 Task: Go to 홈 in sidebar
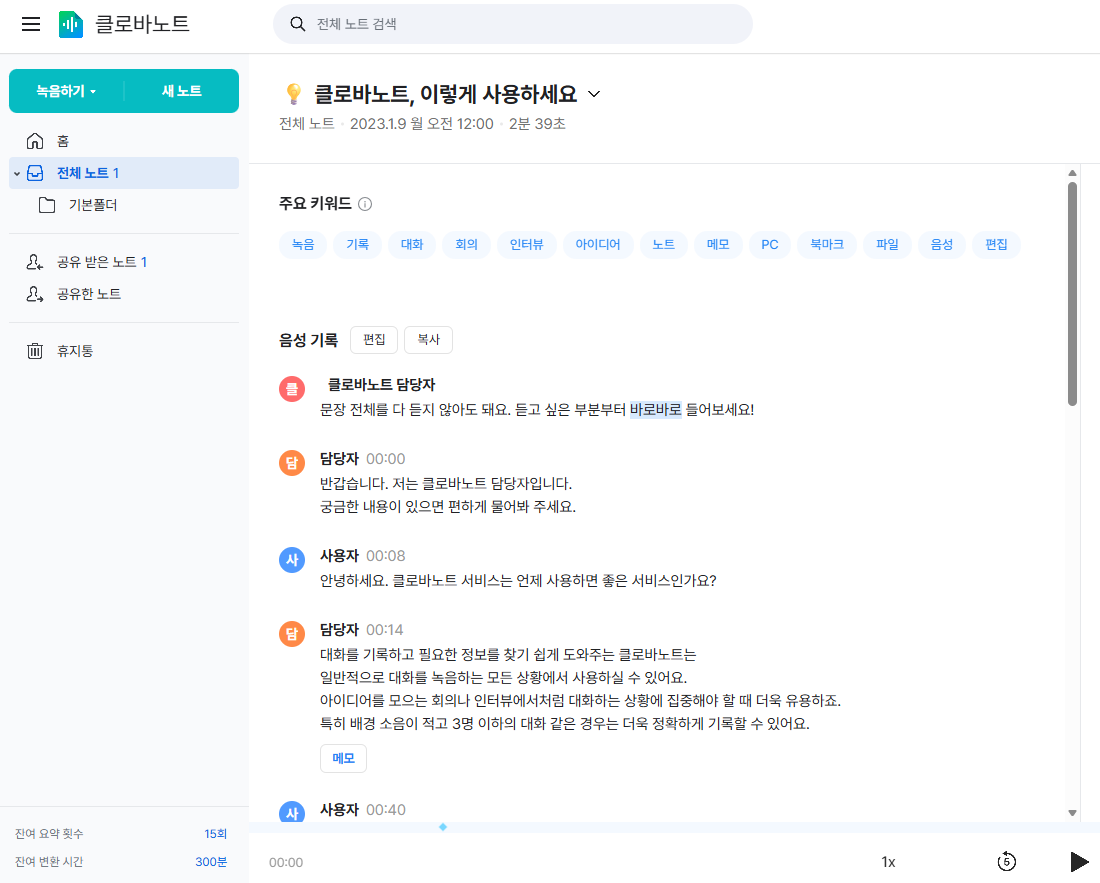[123, 141]
